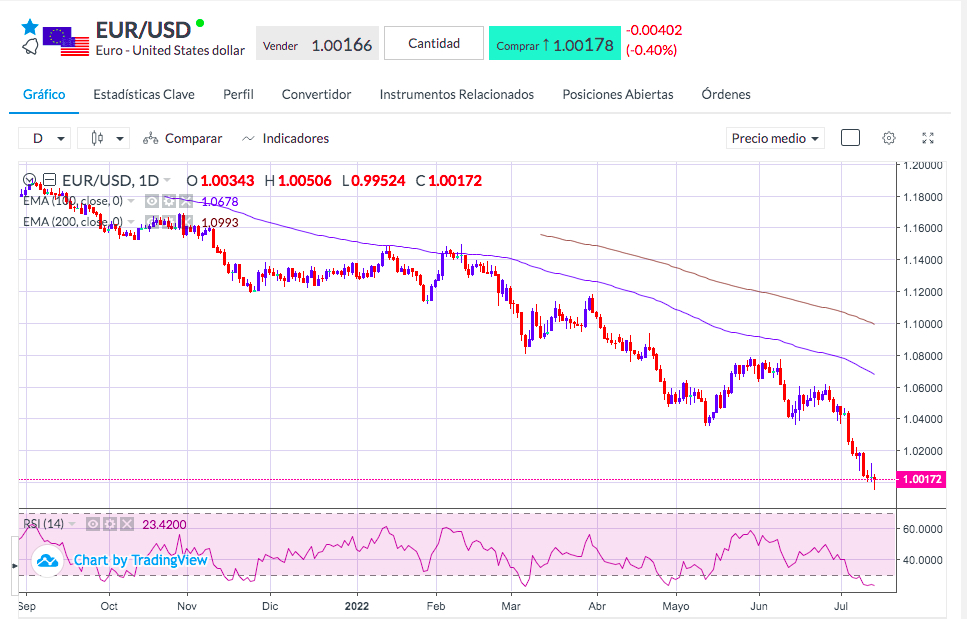Toggle visibility of RSI eye icon
Screen dimensions: 967x619
click(x=93, y=524)
